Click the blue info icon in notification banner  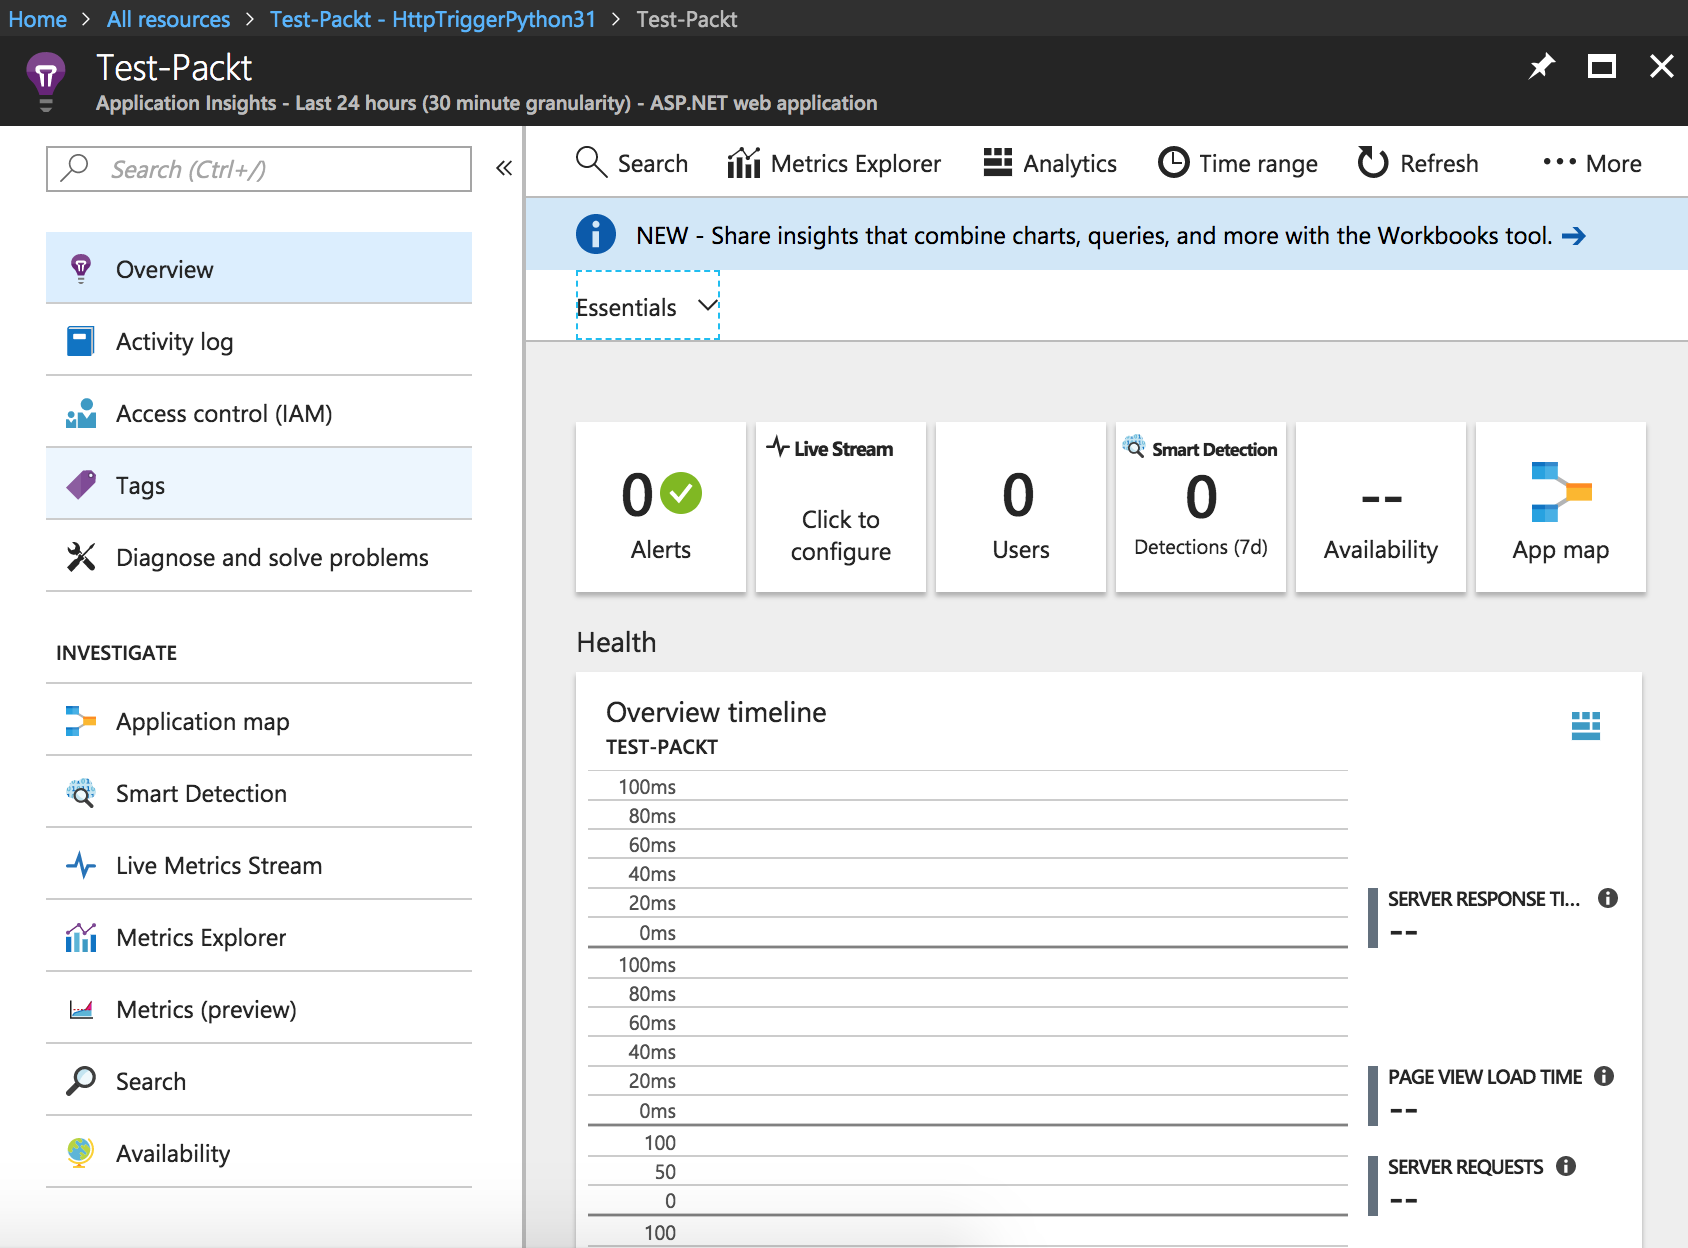tap(596, 234)
